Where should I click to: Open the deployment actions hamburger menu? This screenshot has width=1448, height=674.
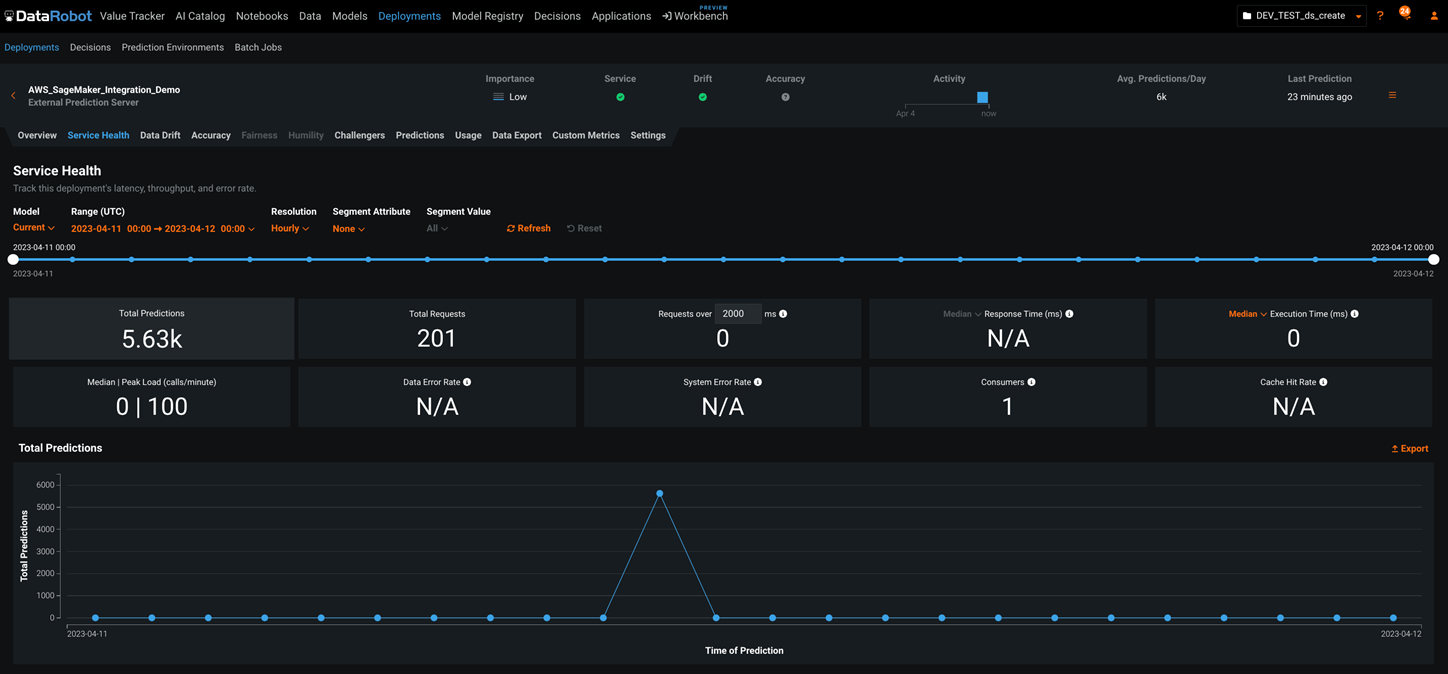1392,96
